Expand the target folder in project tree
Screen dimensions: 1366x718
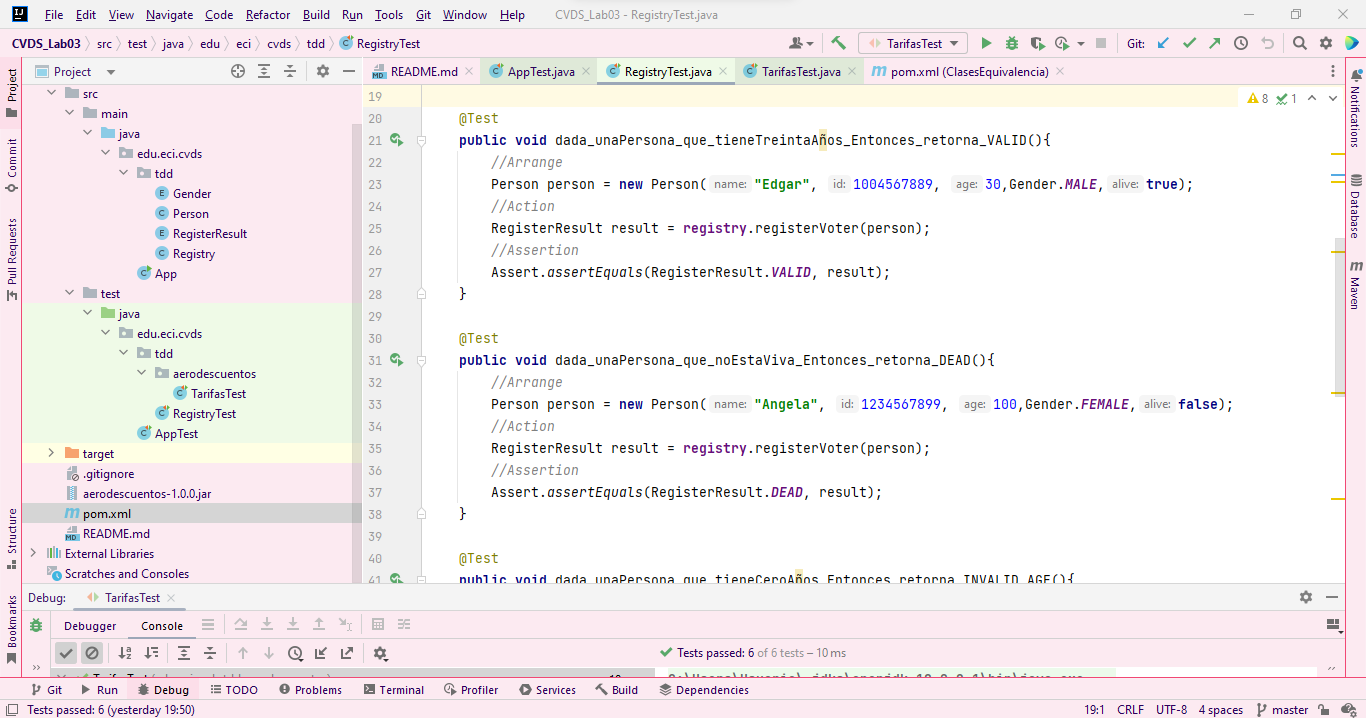(51, 453)
